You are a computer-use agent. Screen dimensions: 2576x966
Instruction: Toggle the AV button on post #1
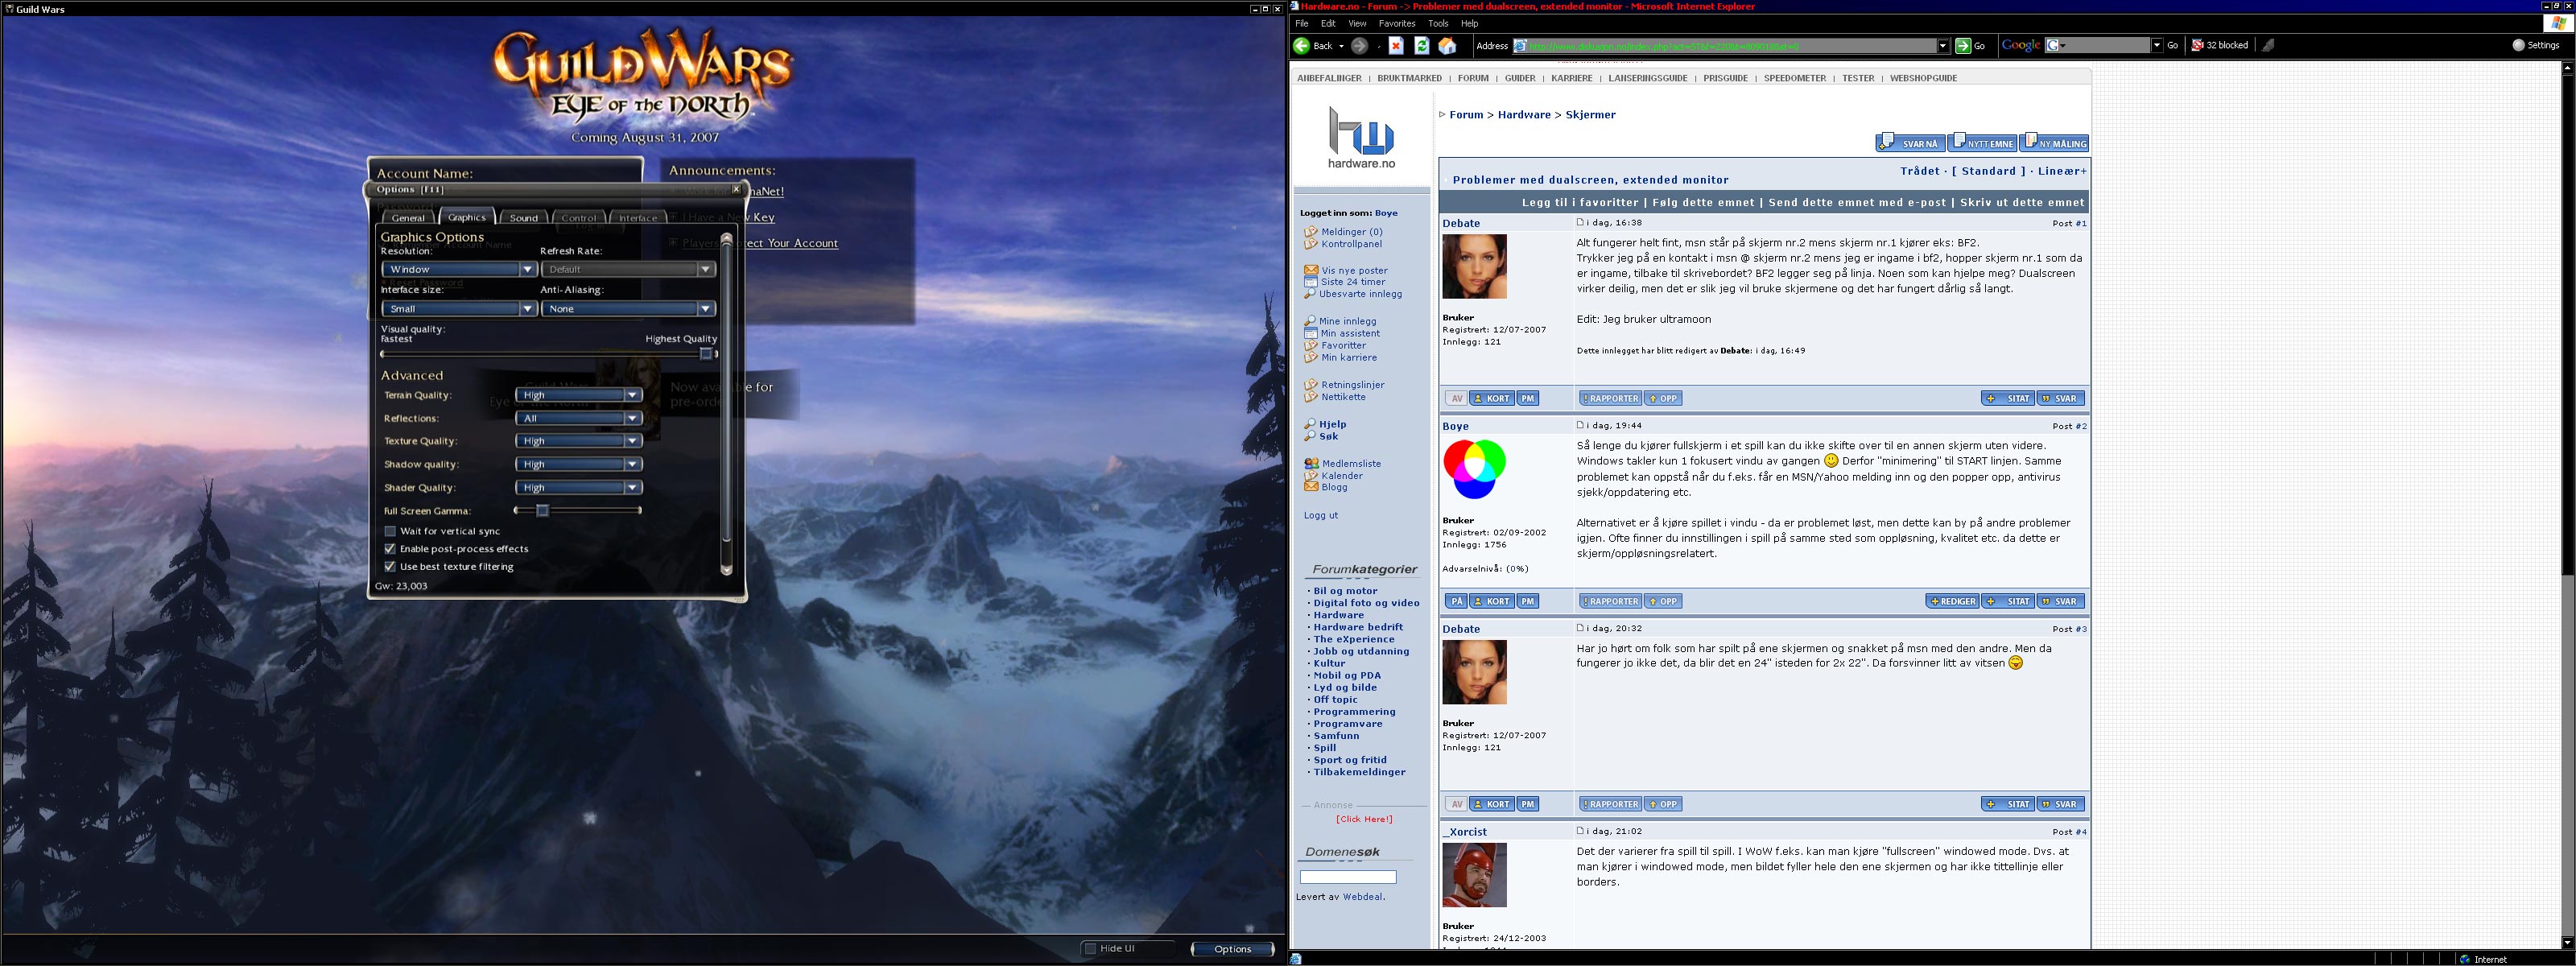tap(1456, 399)
